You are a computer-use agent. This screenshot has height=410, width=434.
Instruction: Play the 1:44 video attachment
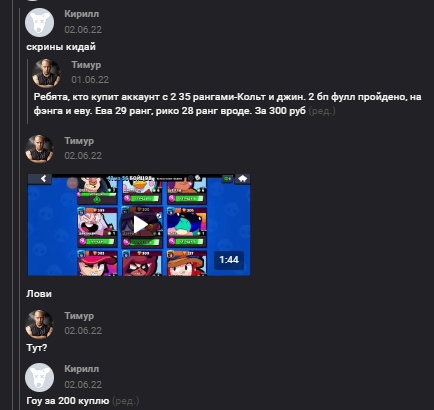point(139,225)
